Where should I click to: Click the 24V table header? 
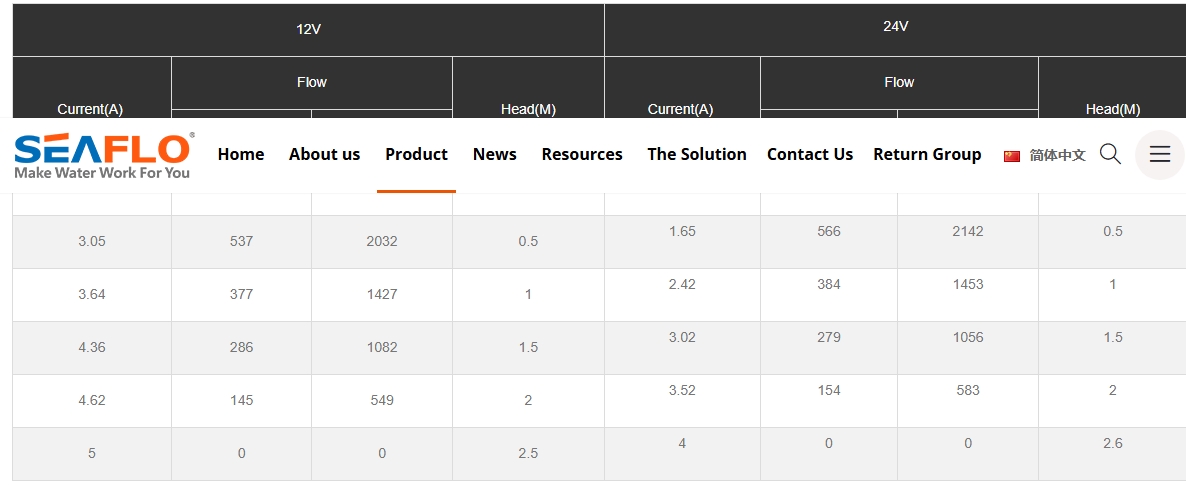pos(896,26)
